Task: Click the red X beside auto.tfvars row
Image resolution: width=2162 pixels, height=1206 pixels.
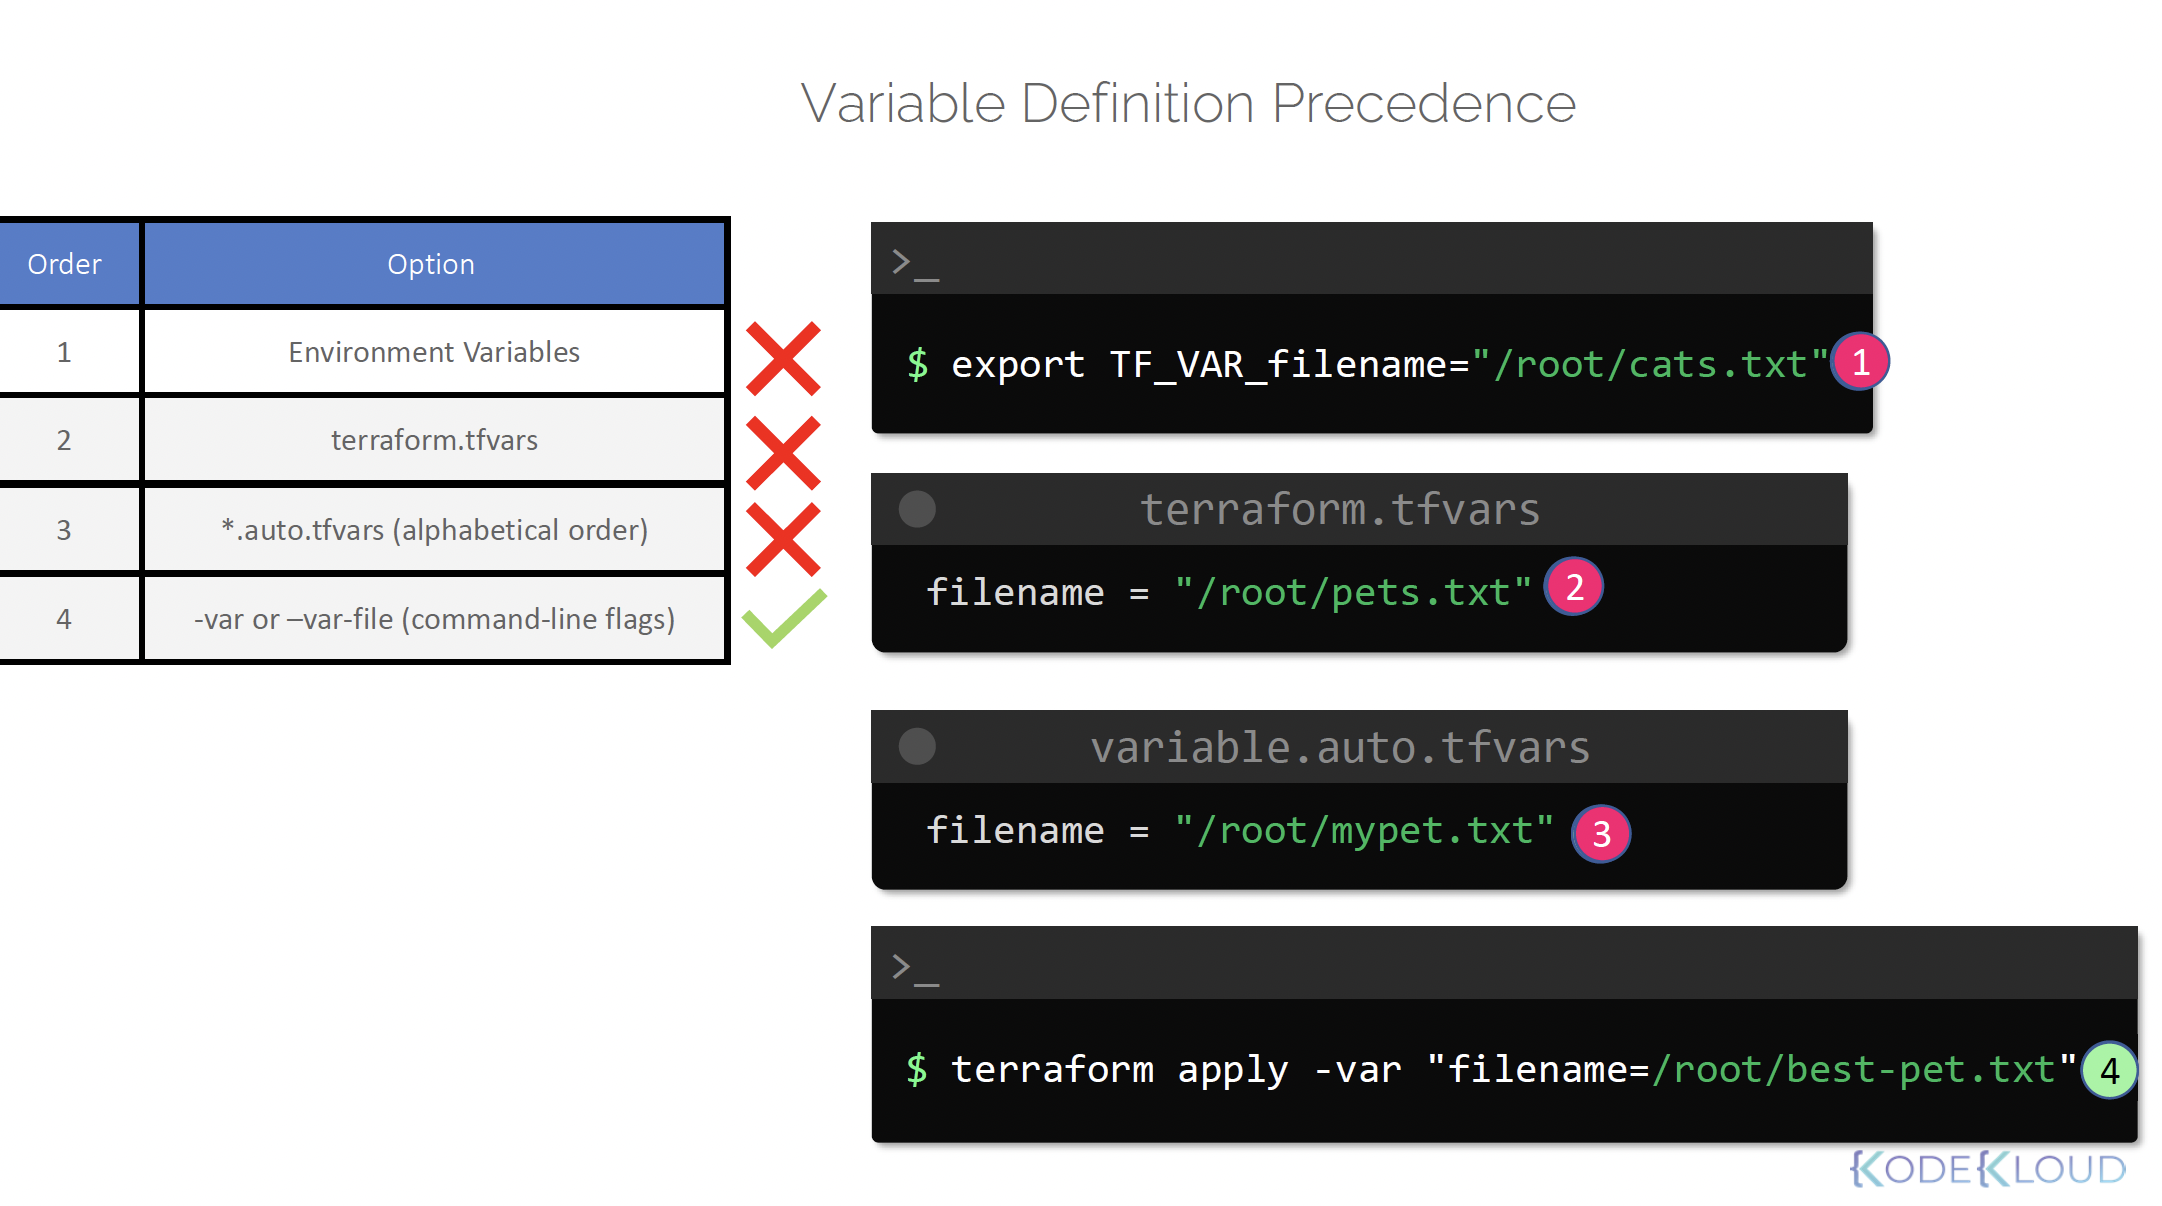Action: pyautogui.click(x=783, y=540)
